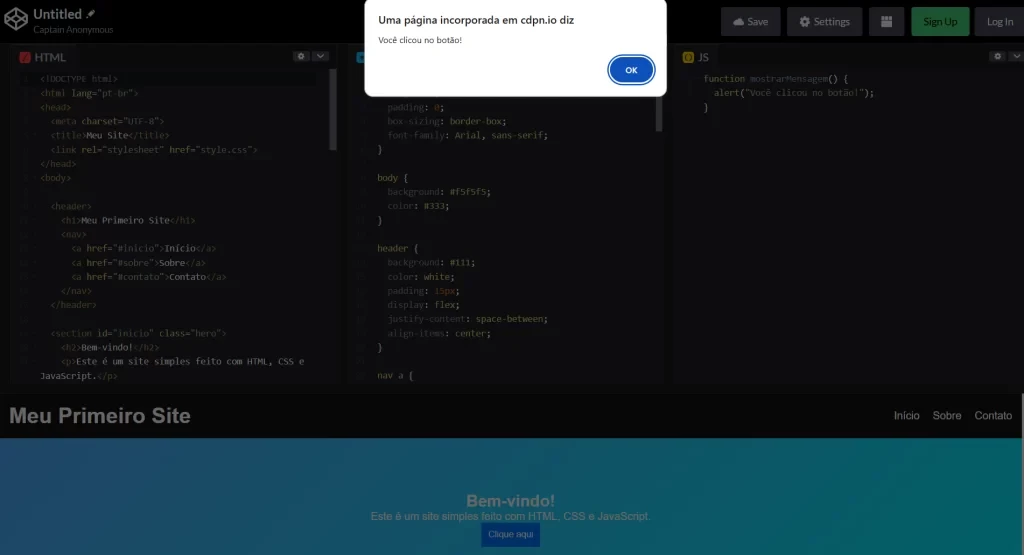Open HTML panel settings gear
This screenshot has height=555, width=1024.
301,56
